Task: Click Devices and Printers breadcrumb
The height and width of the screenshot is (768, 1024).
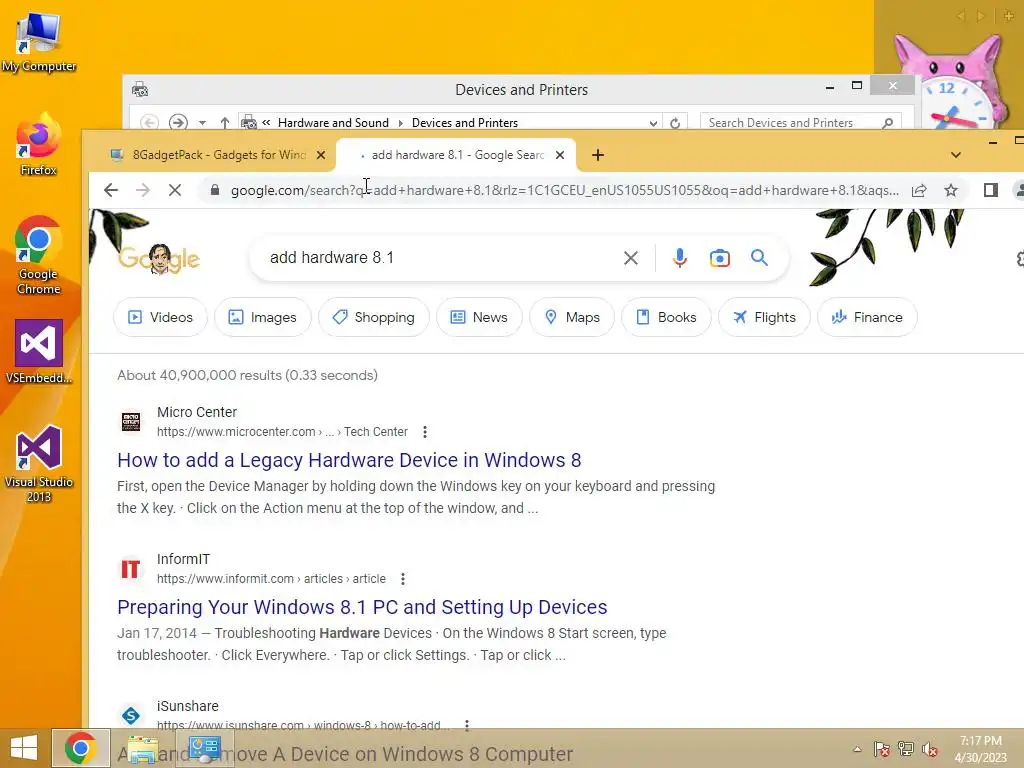Action: (x=464, y=123)
